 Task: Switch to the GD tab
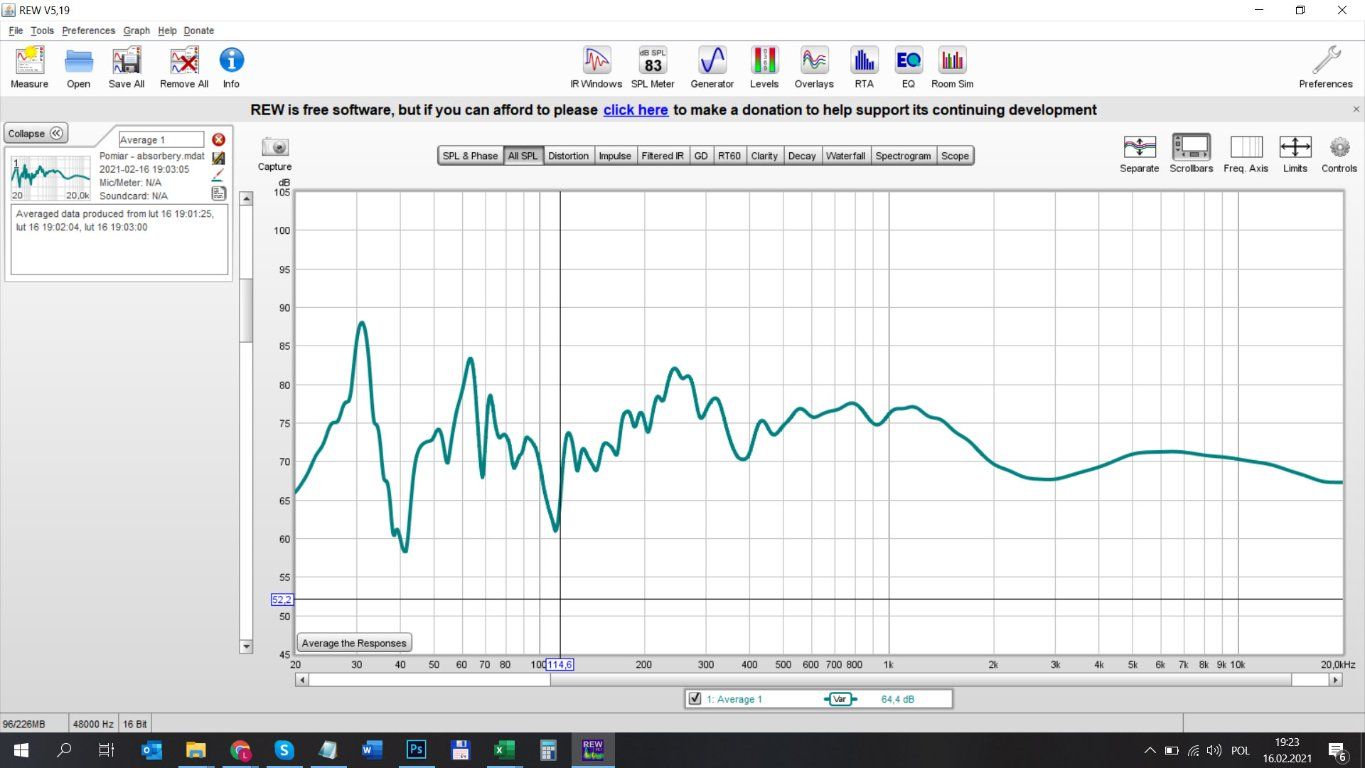tap(701, 156)
